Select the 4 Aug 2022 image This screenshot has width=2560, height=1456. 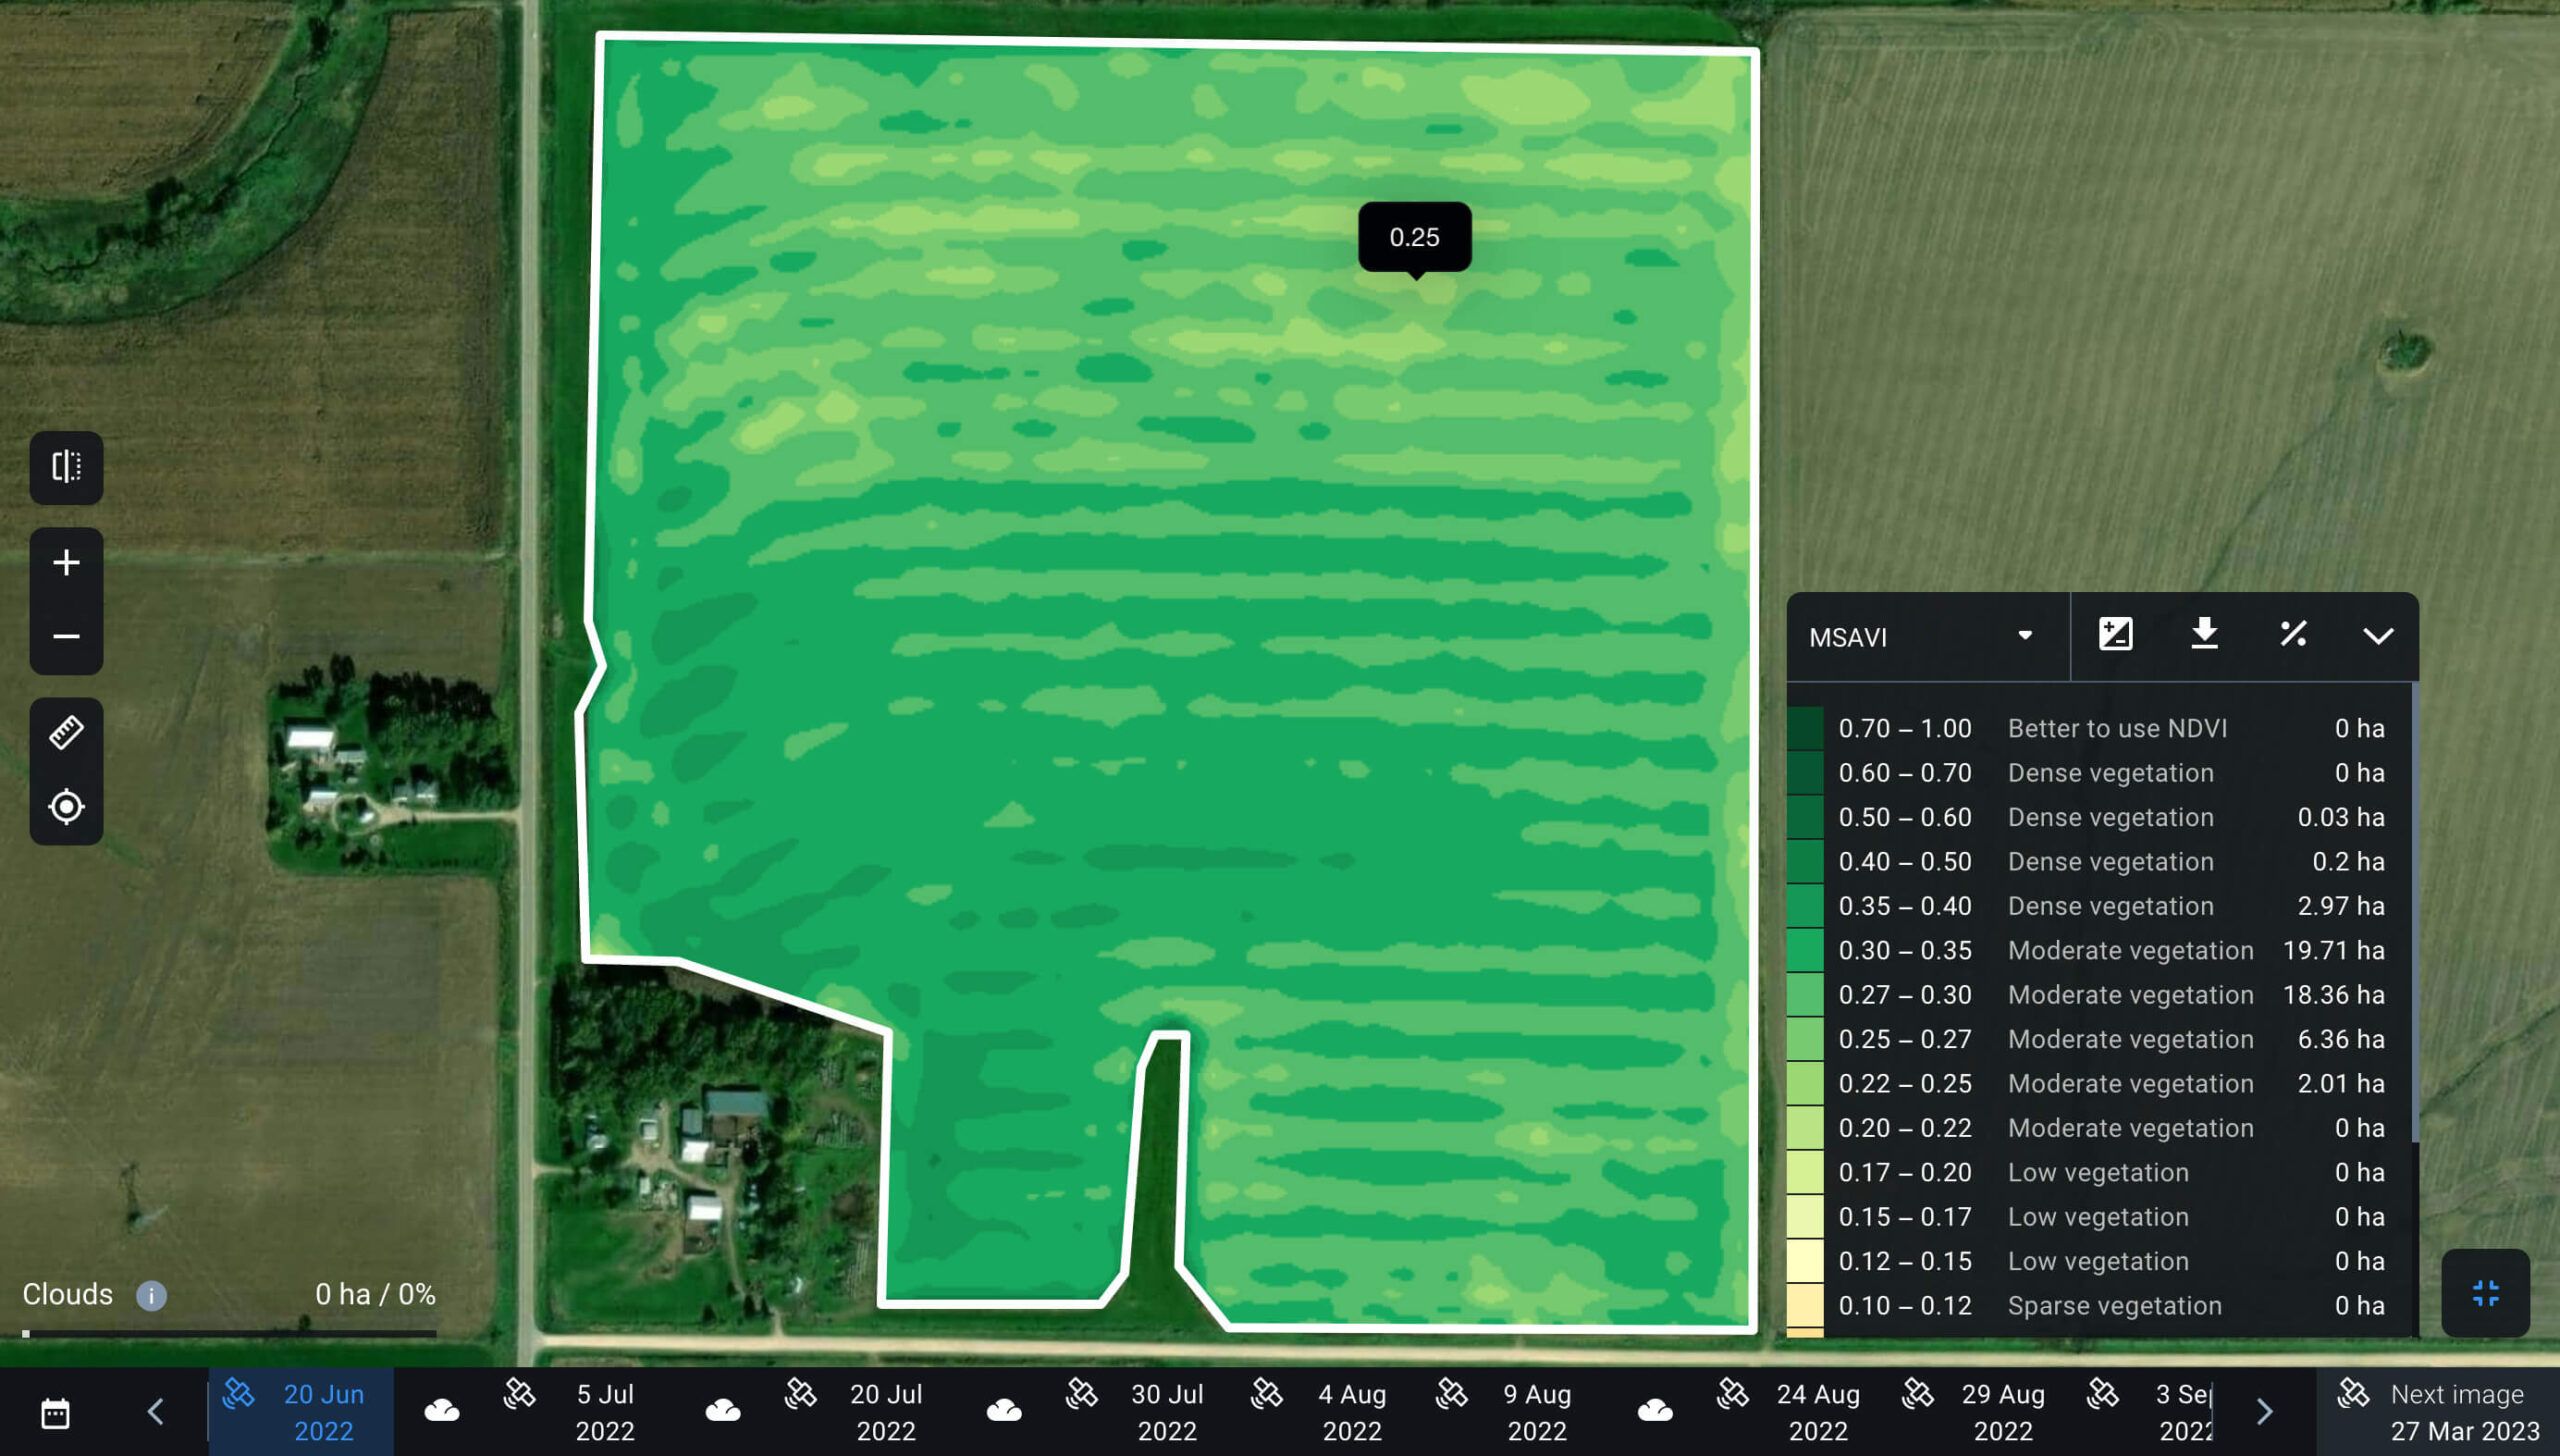[1318, 1412]
